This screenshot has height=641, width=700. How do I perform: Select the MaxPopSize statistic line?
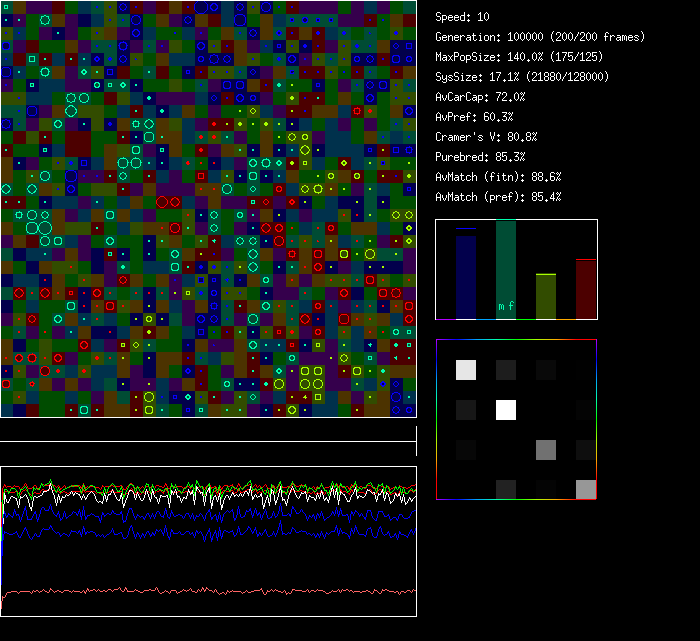pos(518,57)
